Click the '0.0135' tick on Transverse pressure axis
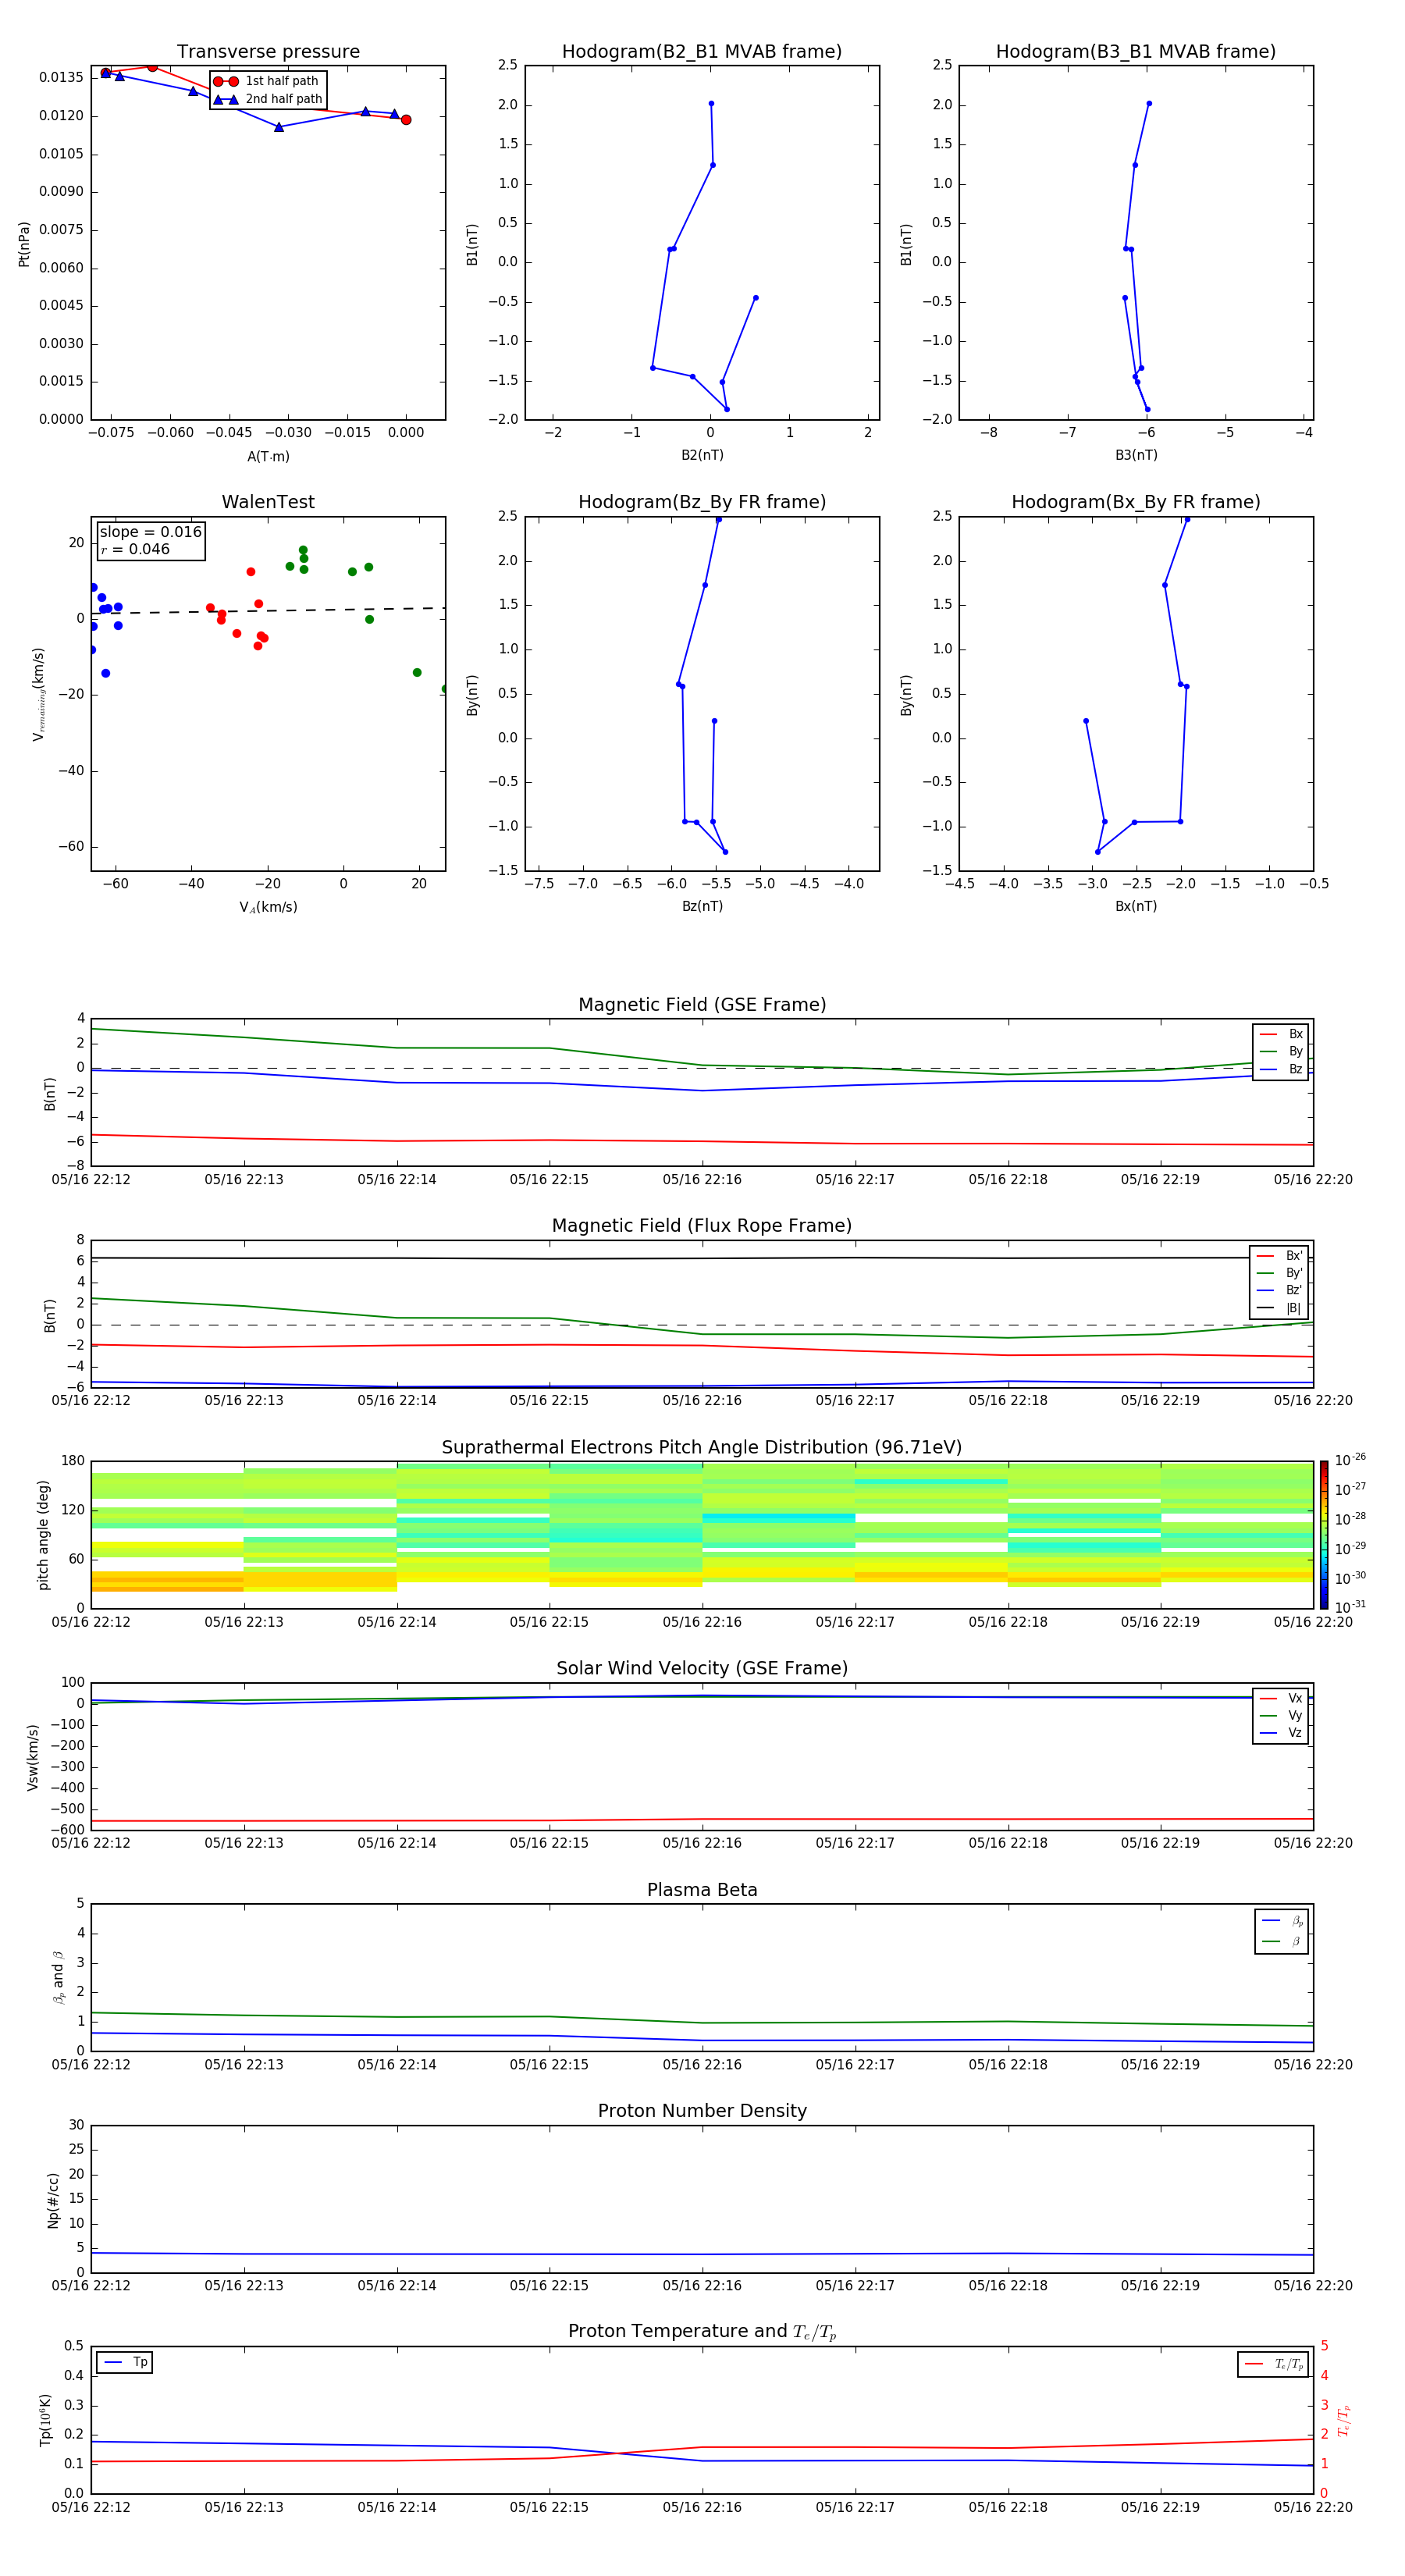The width and height of the screenshot is (1405, 2576). 61,78
